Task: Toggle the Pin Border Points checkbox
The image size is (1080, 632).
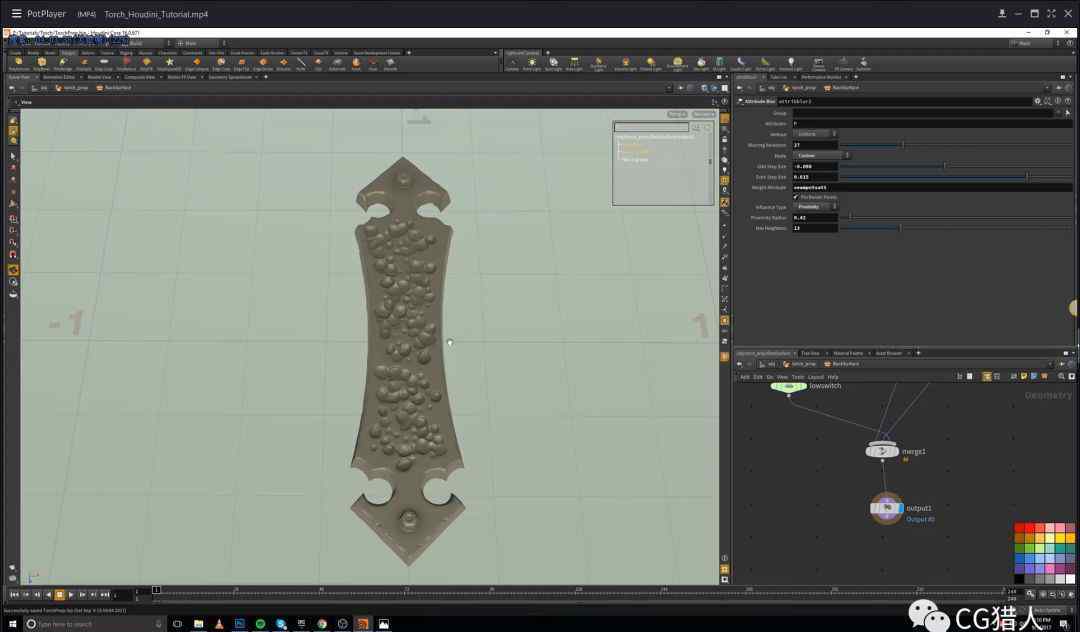Action: click(x=796, y=196)
